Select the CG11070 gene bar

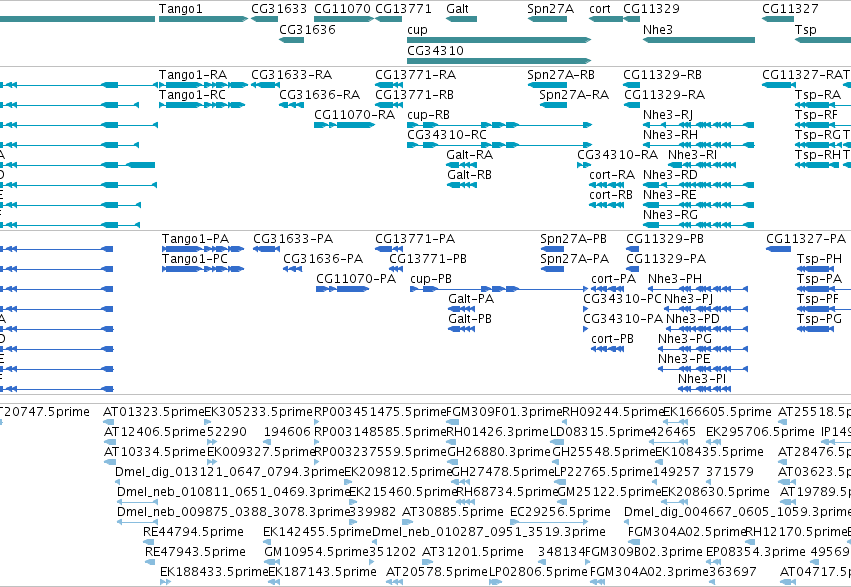coord(344,19)
